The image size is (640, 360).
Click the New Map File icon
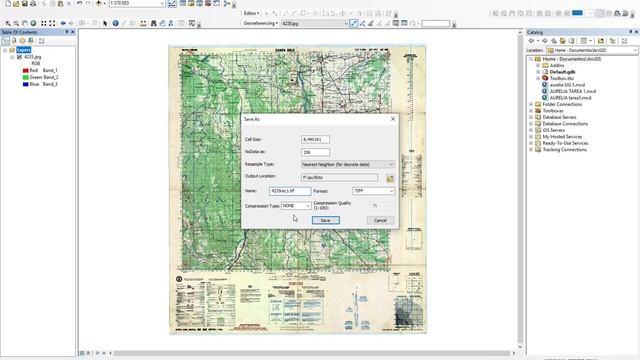click(x=8, y=4)
